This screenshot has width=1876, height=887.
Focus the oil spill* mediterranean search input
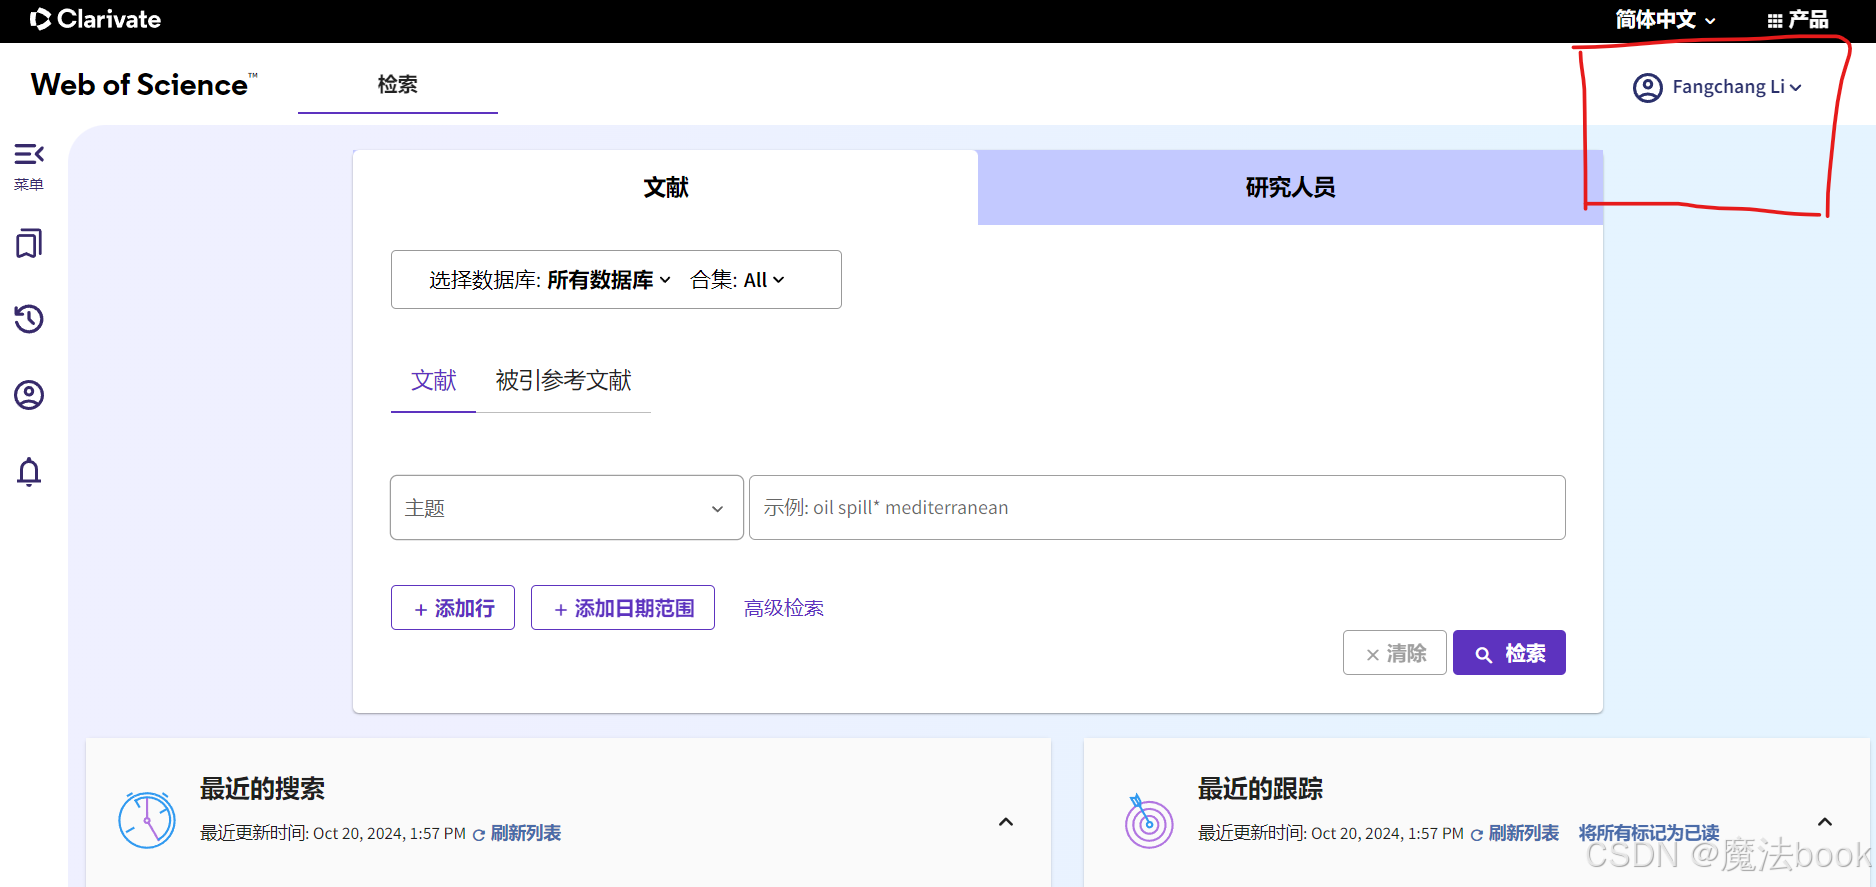(x=1157, y=508)
